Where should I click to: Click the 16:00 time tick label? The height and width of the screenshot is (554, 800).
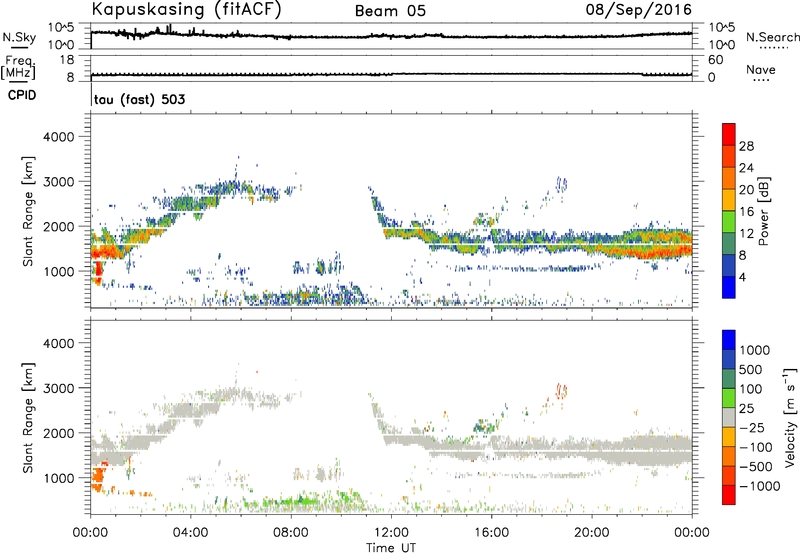tap(491, 533)
